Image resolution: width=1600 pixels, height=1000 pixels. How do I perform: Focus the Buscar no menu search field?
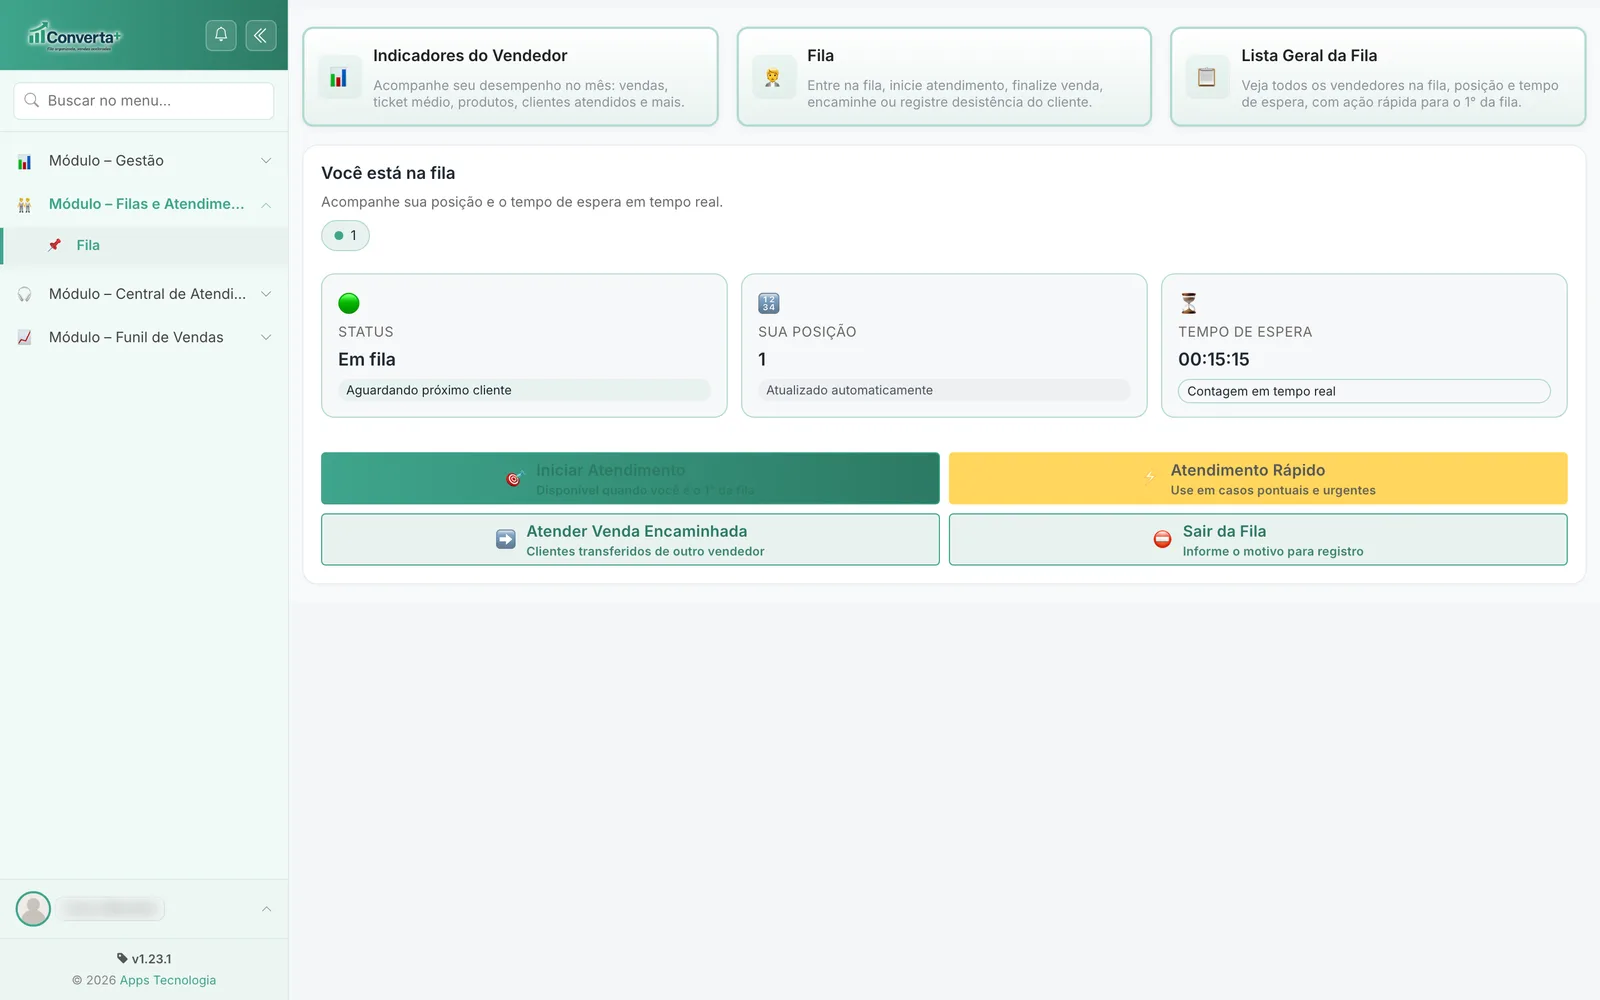pyautogui.click(x=144, y=101)
